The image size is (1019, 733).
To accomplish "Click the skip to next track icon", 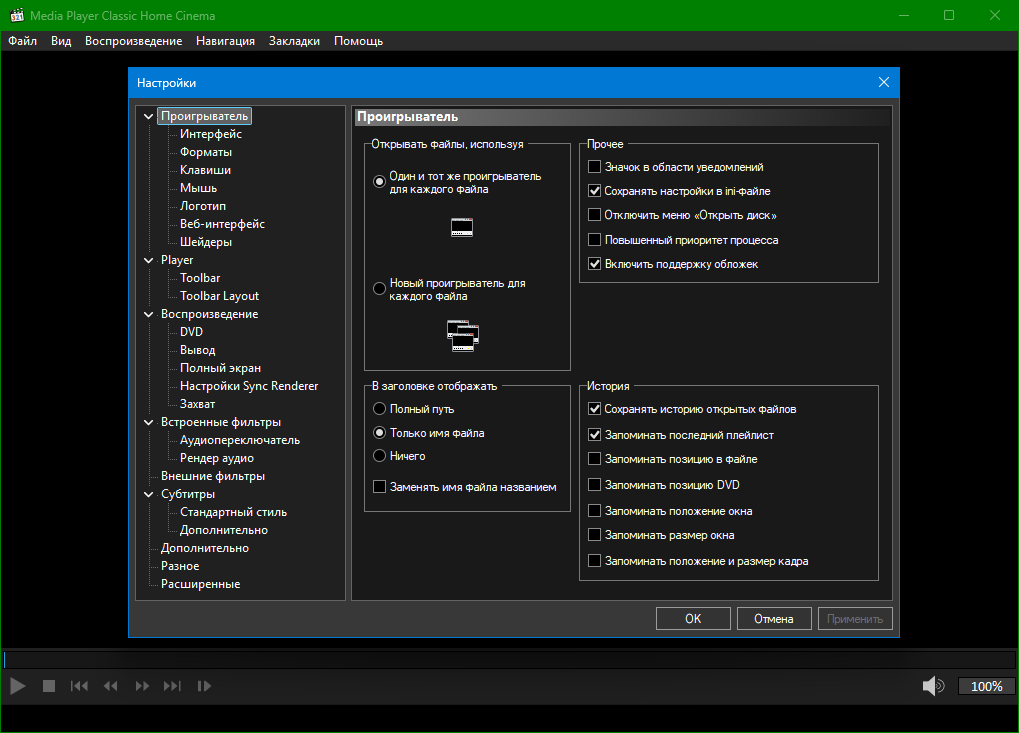I will (172, 686).
